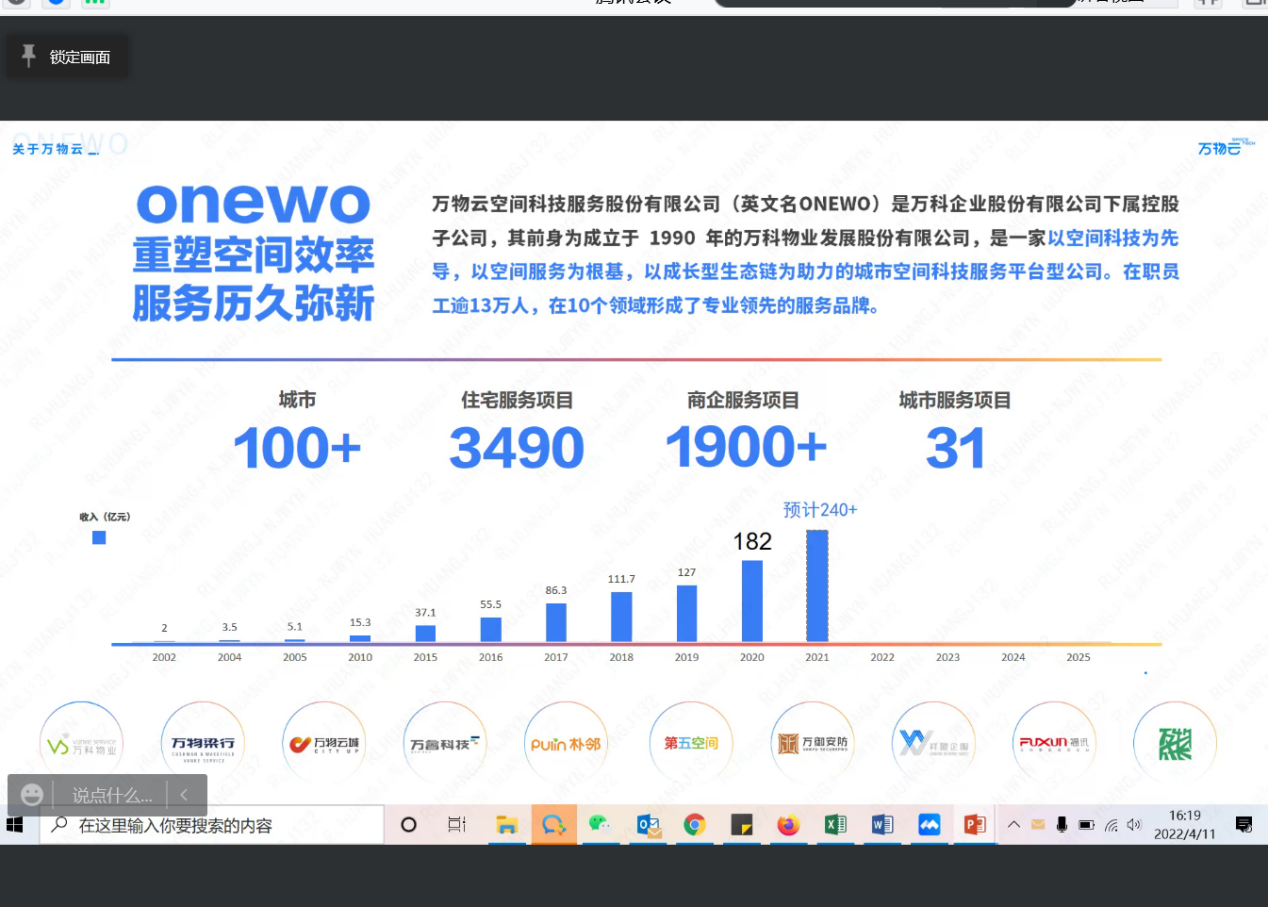
Task: Open the clock showing 16:19
Action: (1184, 825)
